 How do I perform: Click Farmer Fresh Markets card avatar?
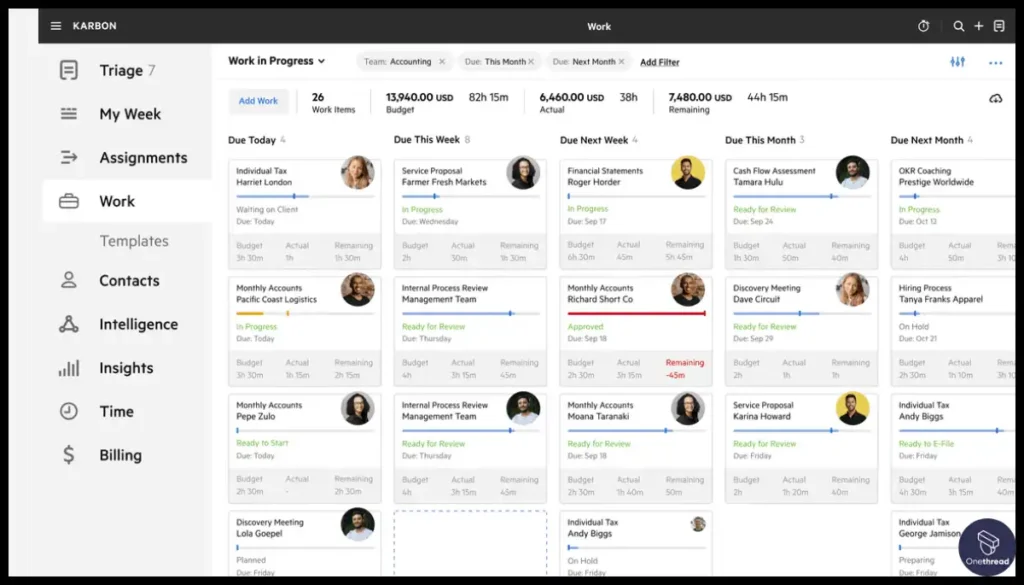pos(523,172)
